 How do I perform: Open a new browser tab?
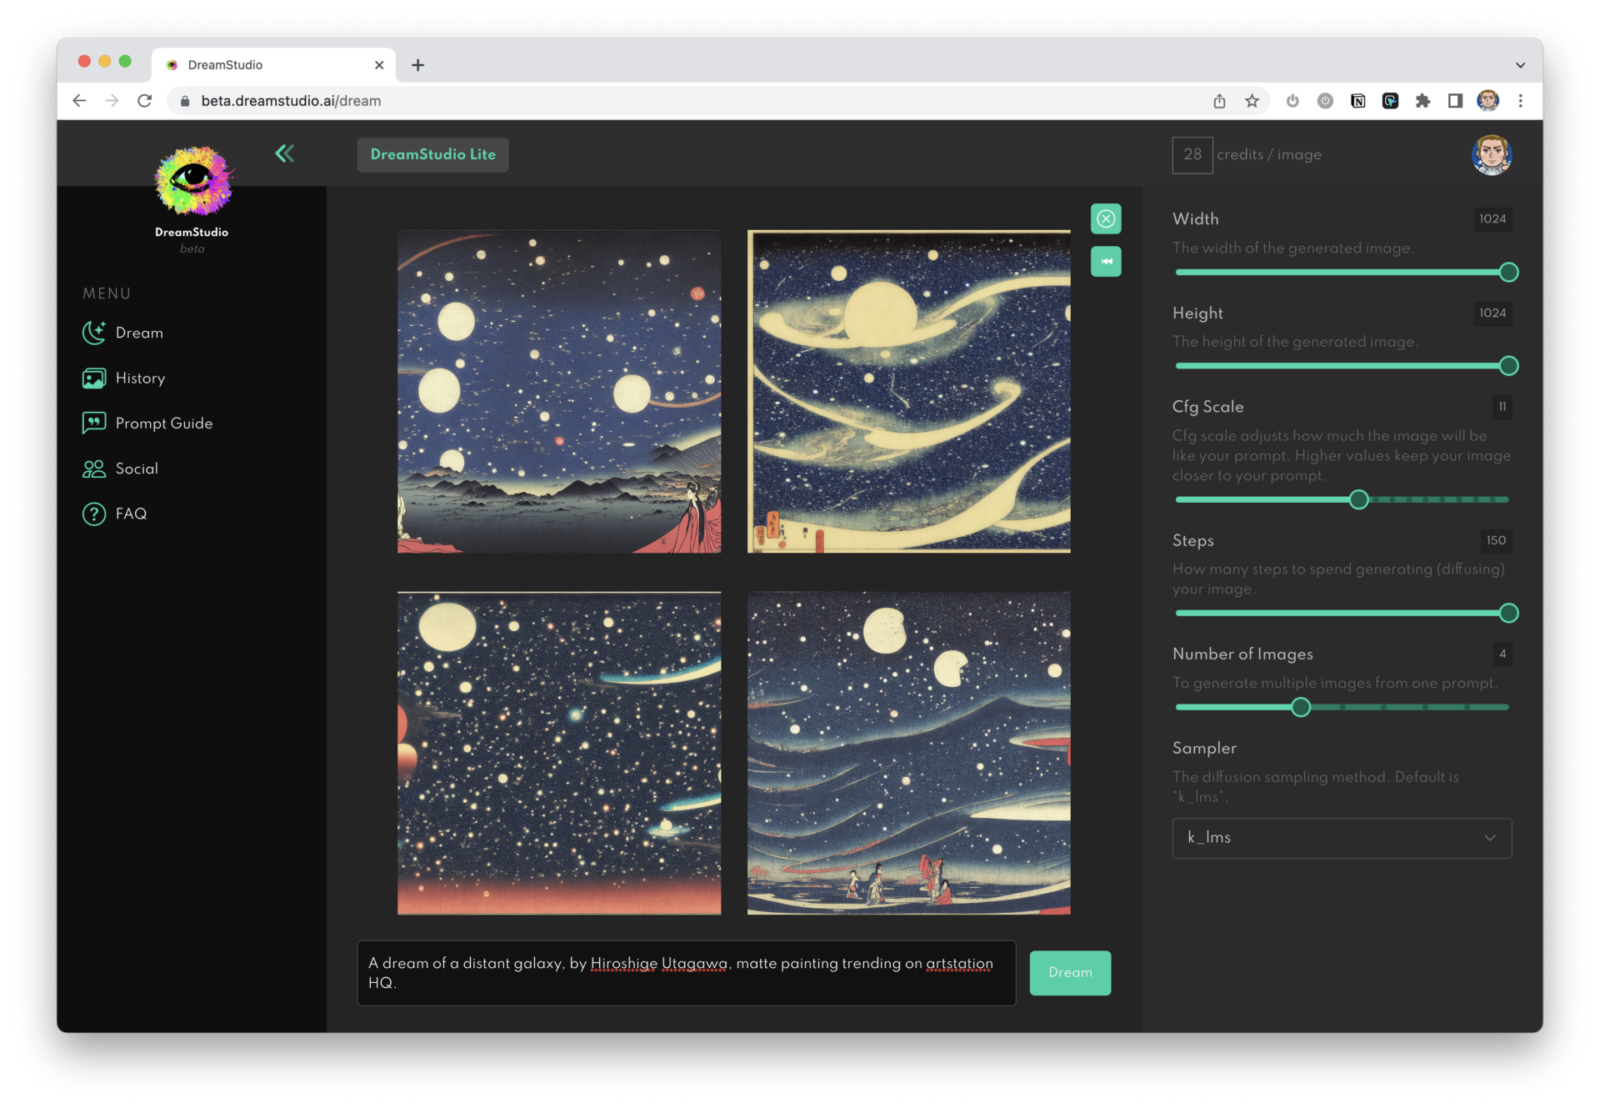pos(418,65)
